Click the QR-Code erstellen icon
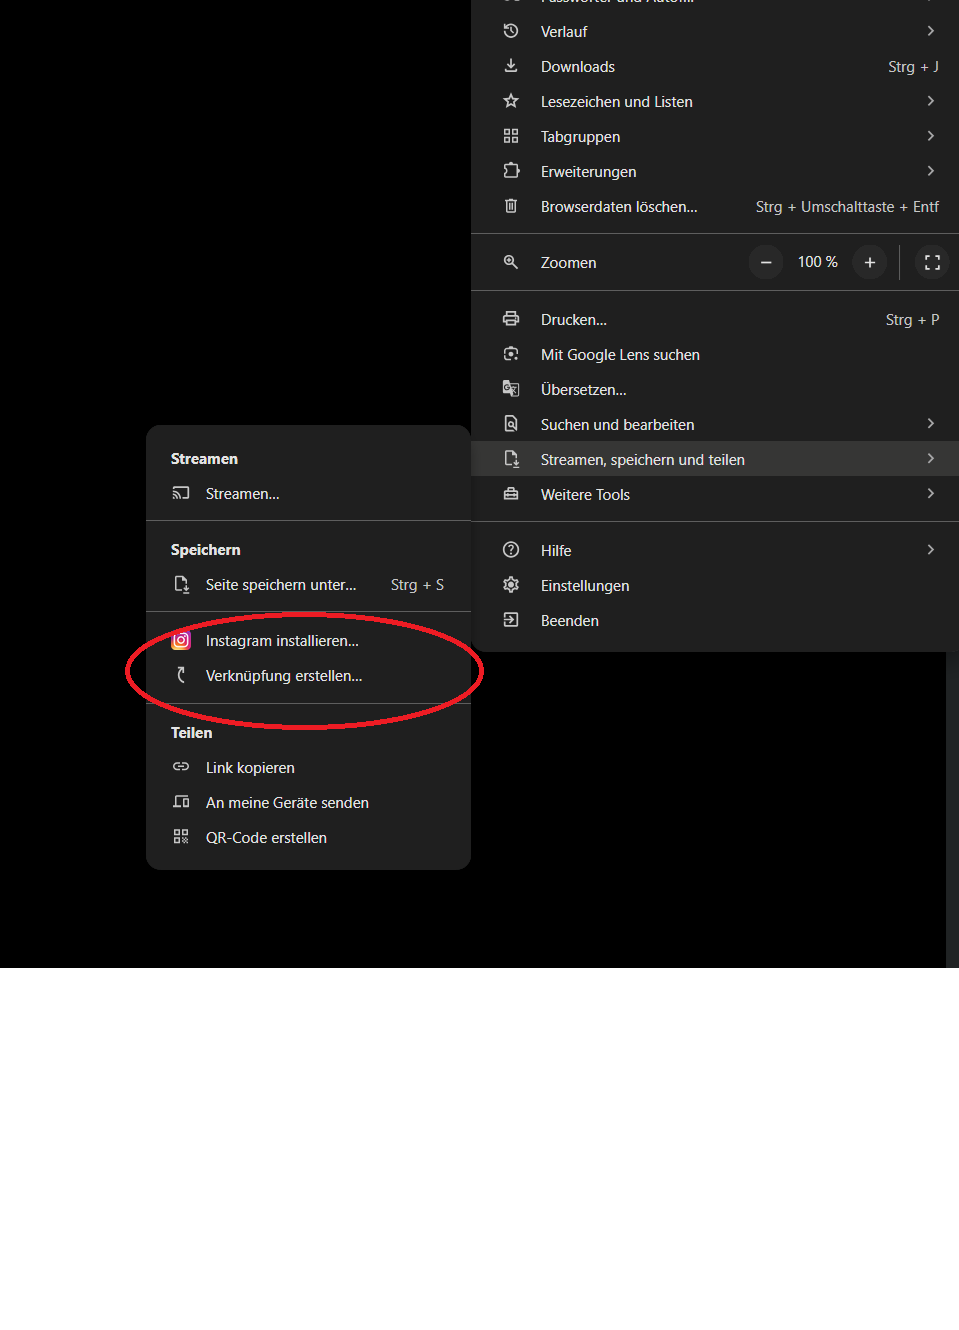 click(181, 837)
